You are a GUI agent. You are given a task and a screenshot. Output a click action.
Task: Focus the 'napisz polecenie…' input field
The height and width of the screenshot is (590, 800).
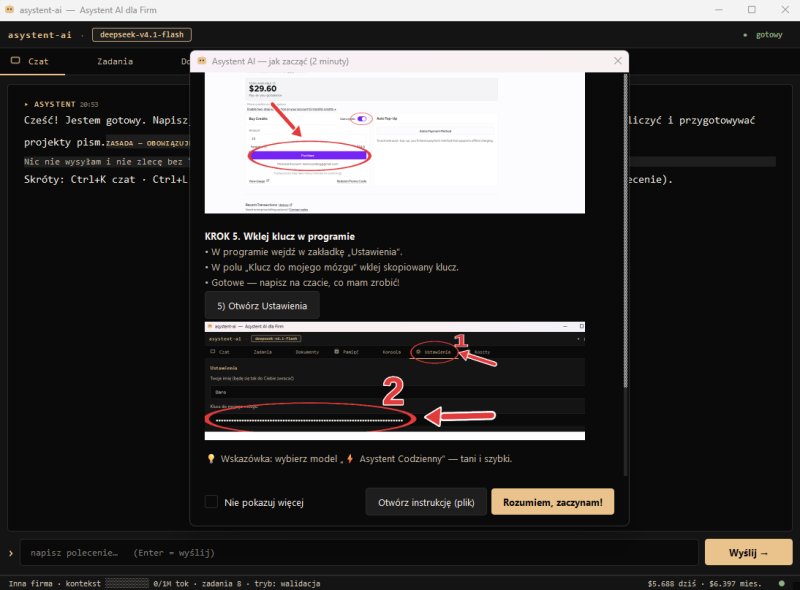point(359,553)
